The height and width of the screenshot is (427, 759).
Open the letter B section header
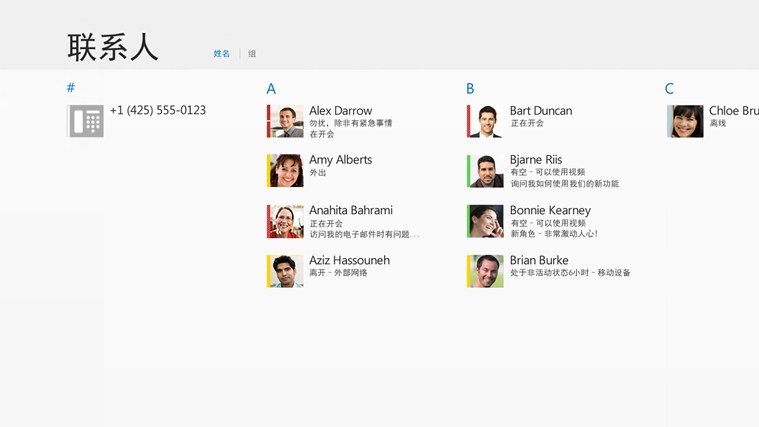pyautogui.click(x=470, y=89)
